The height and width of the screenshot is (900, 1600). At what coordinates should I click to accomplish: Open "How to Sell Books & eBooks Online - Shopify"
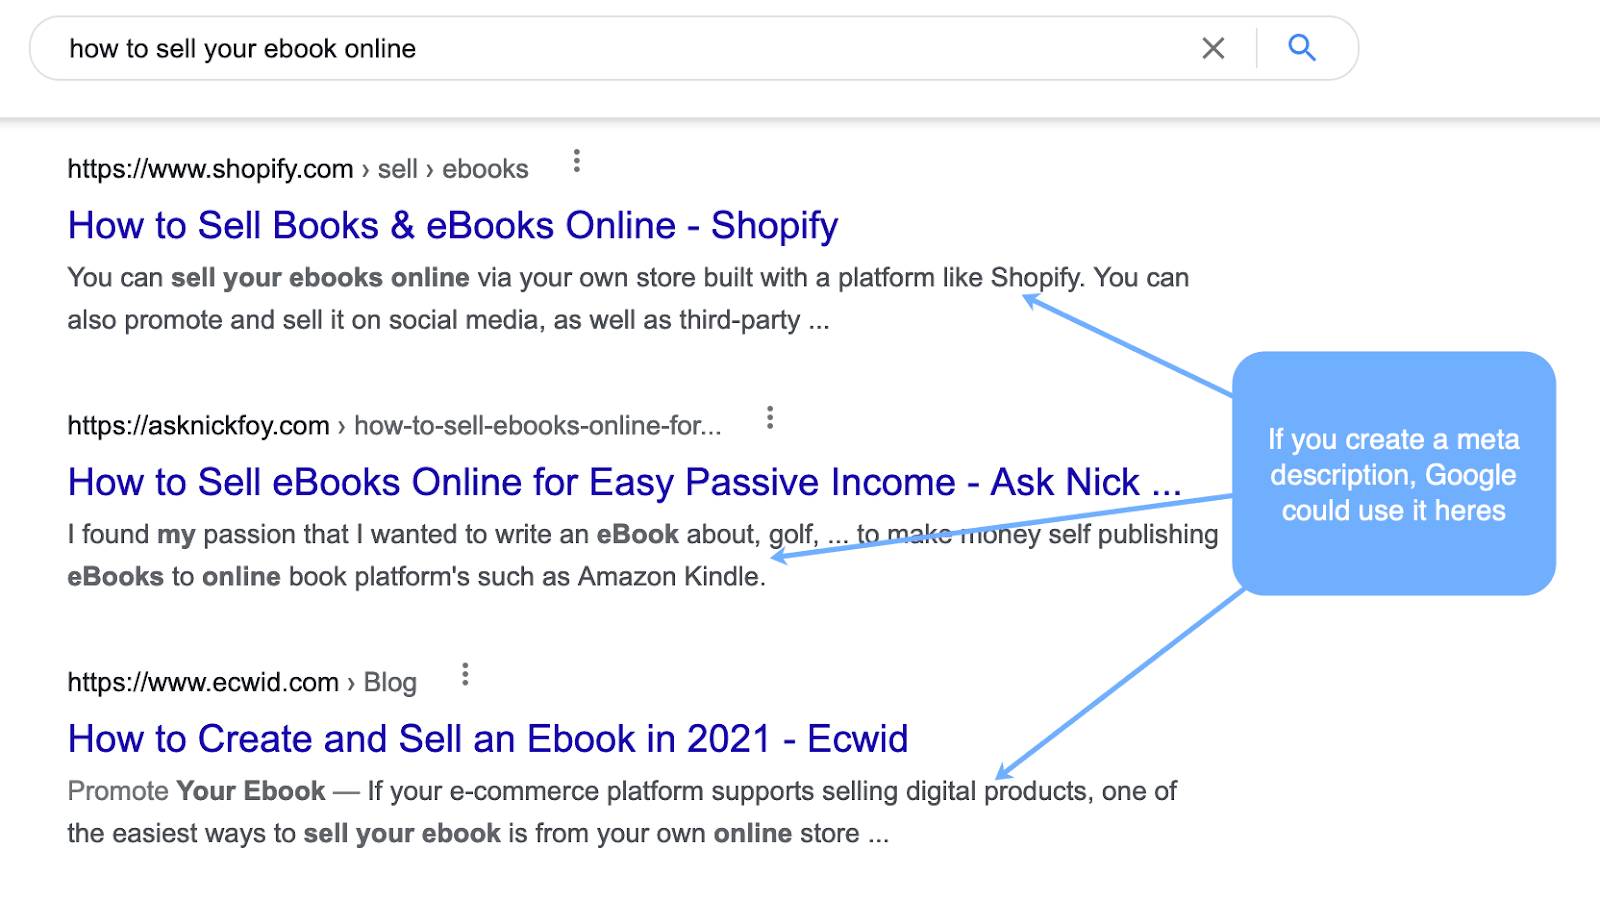452,225
